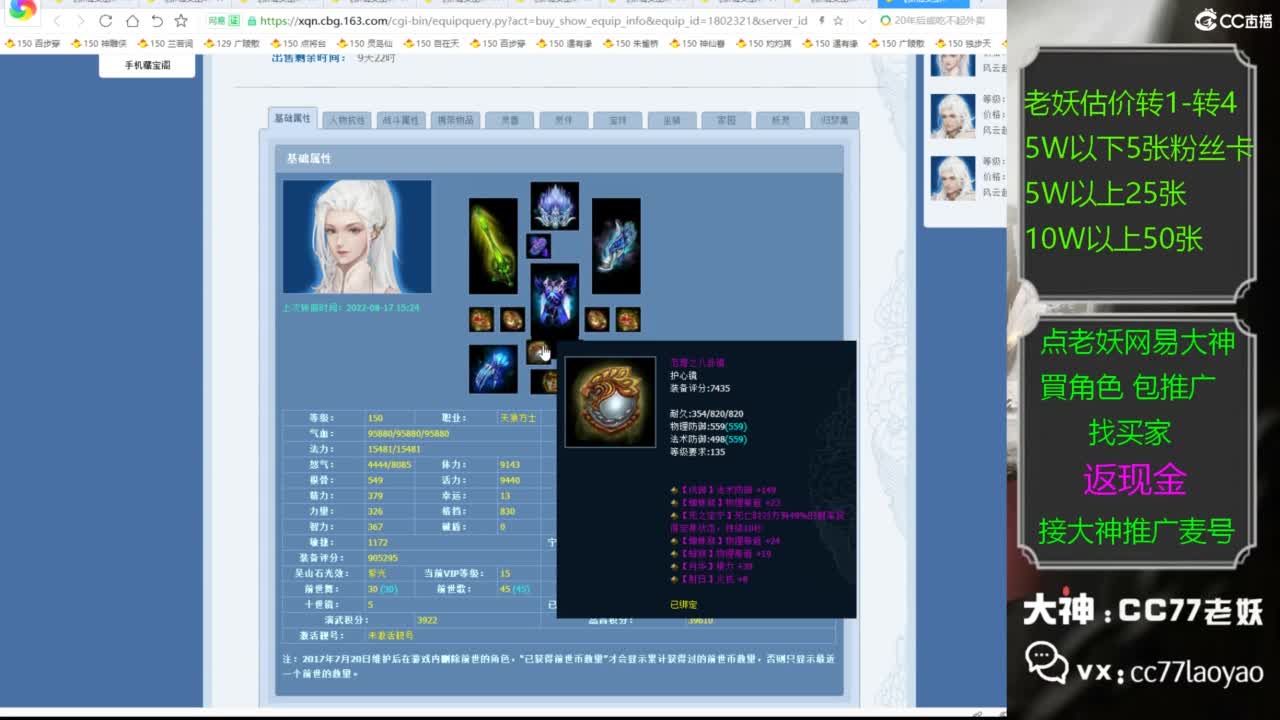Open the '150 独步天' bookmark
Image resolution: width=1280 pixels, height=720 pixels.
point(963,44)
